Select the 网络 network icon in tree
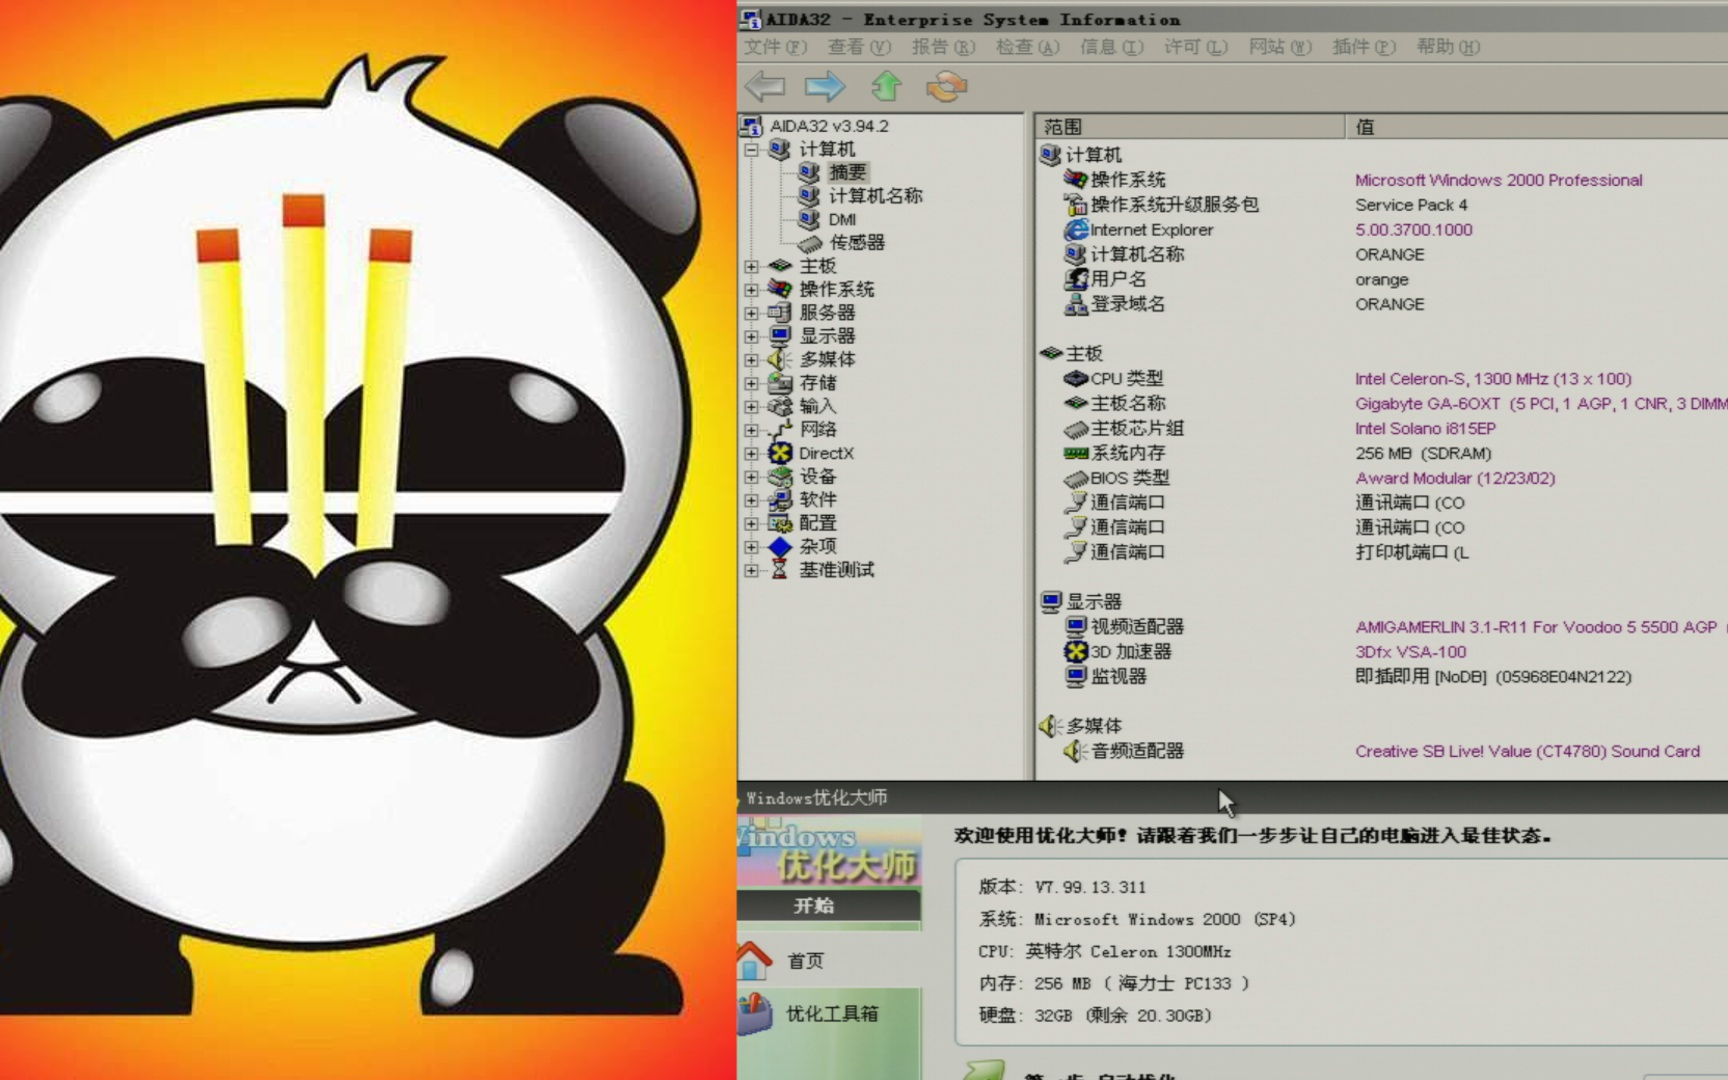Viewport: 1728px width, 1080px height. click(x=780, y=429)
